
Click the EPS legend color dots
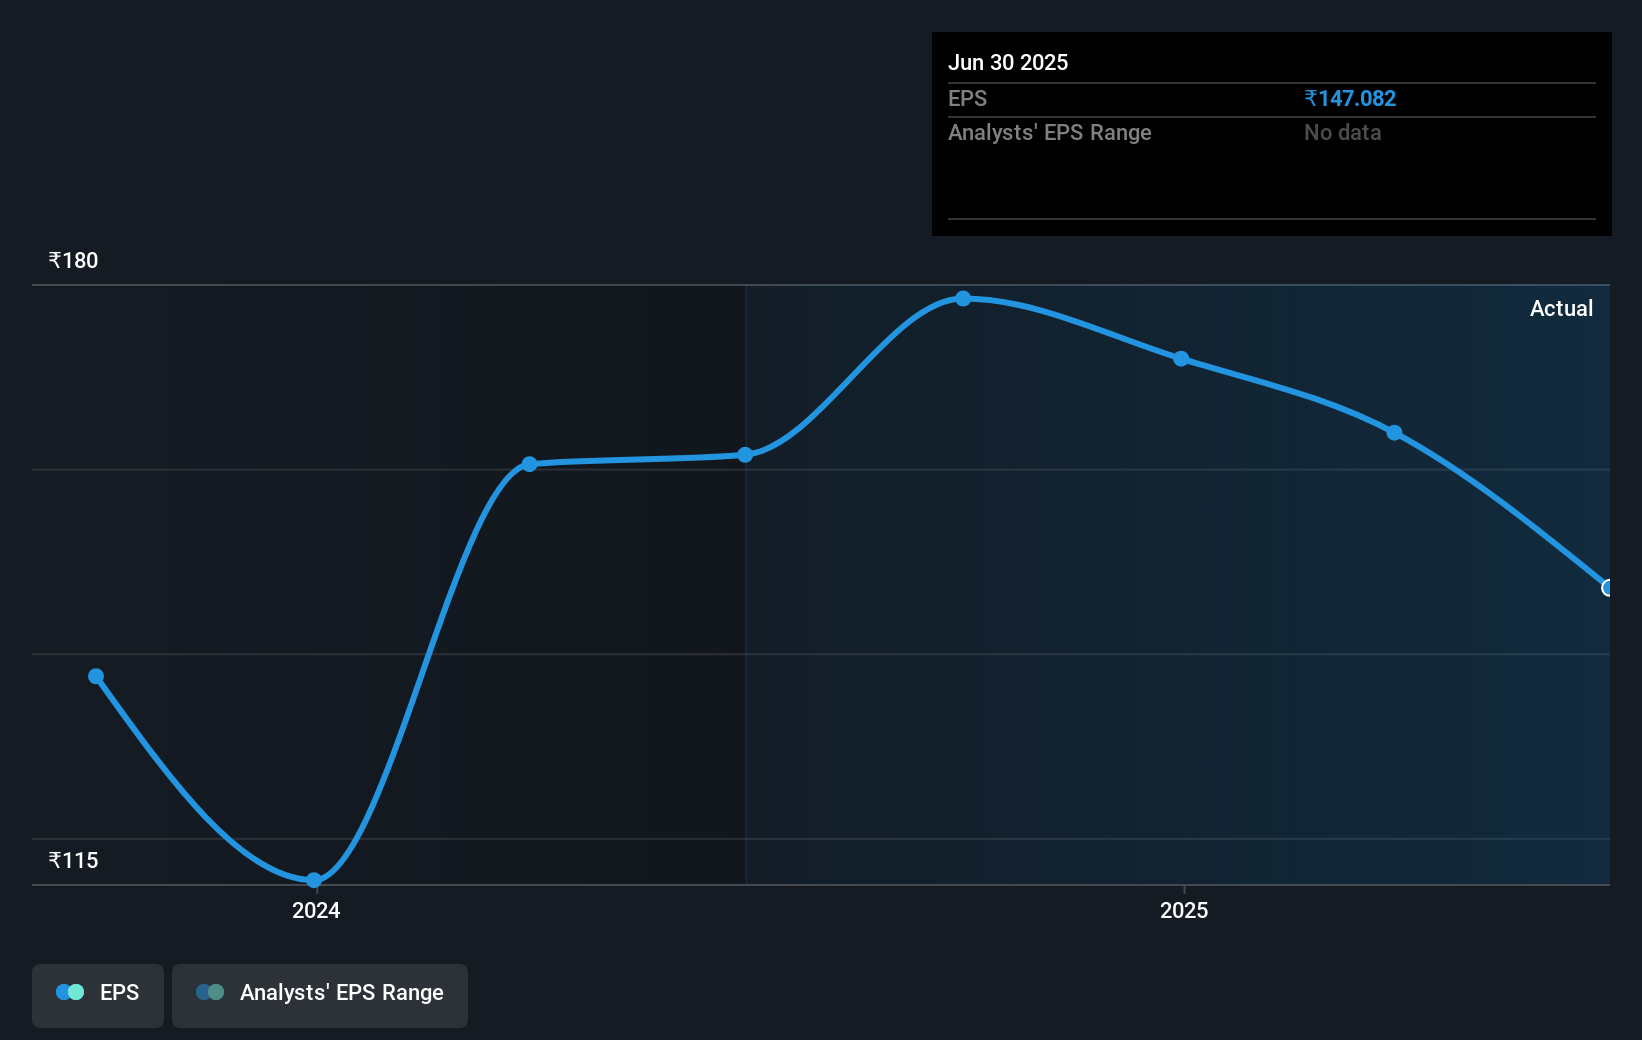click(x=70, y=992)
